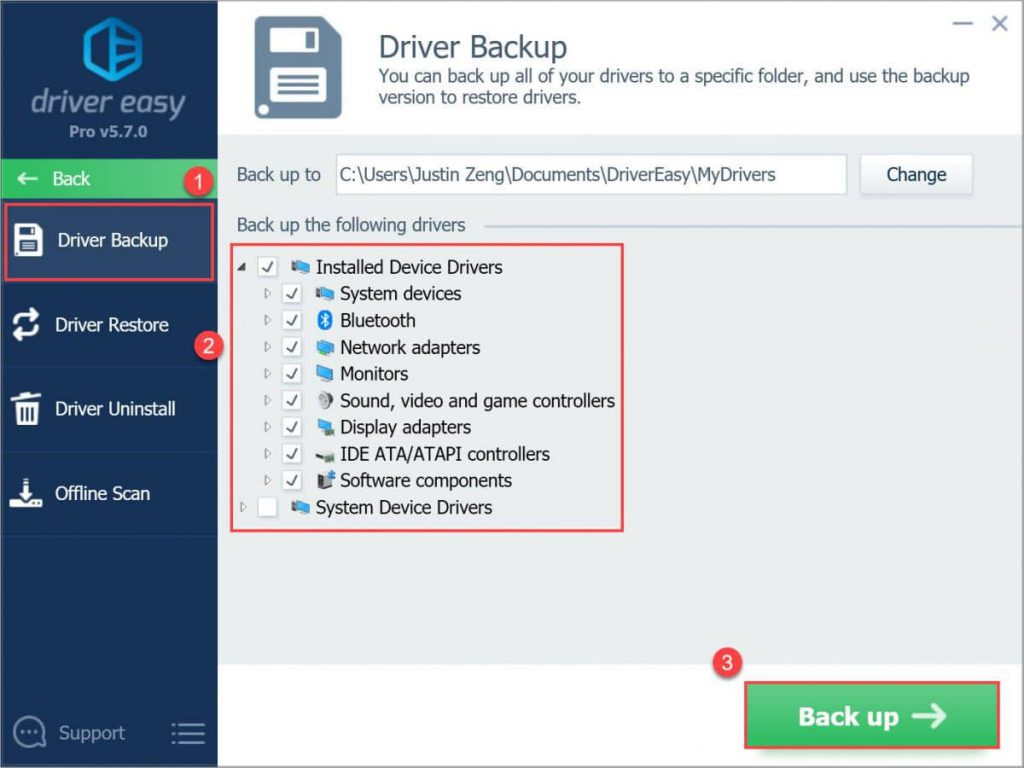The image size is (1024, 768).
Task: Start backup with the Back up button
Action: pyautogui.click(x=872, y=716)
